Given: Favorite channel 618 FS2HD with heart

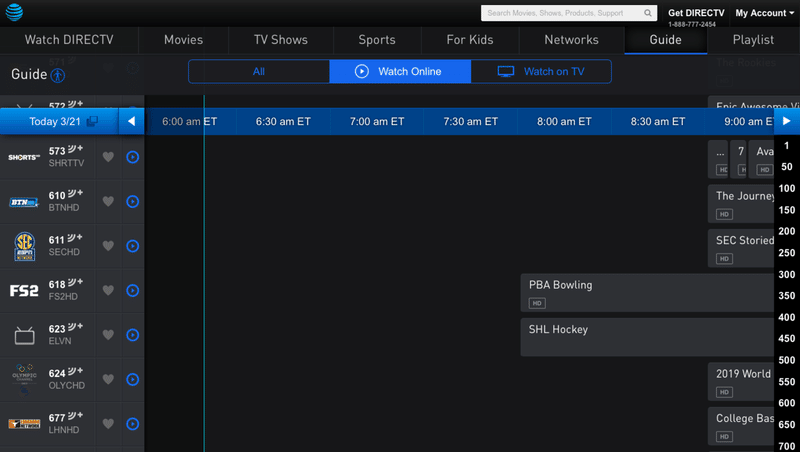Looking at the screenshot, I should click(x=108, y=290).
